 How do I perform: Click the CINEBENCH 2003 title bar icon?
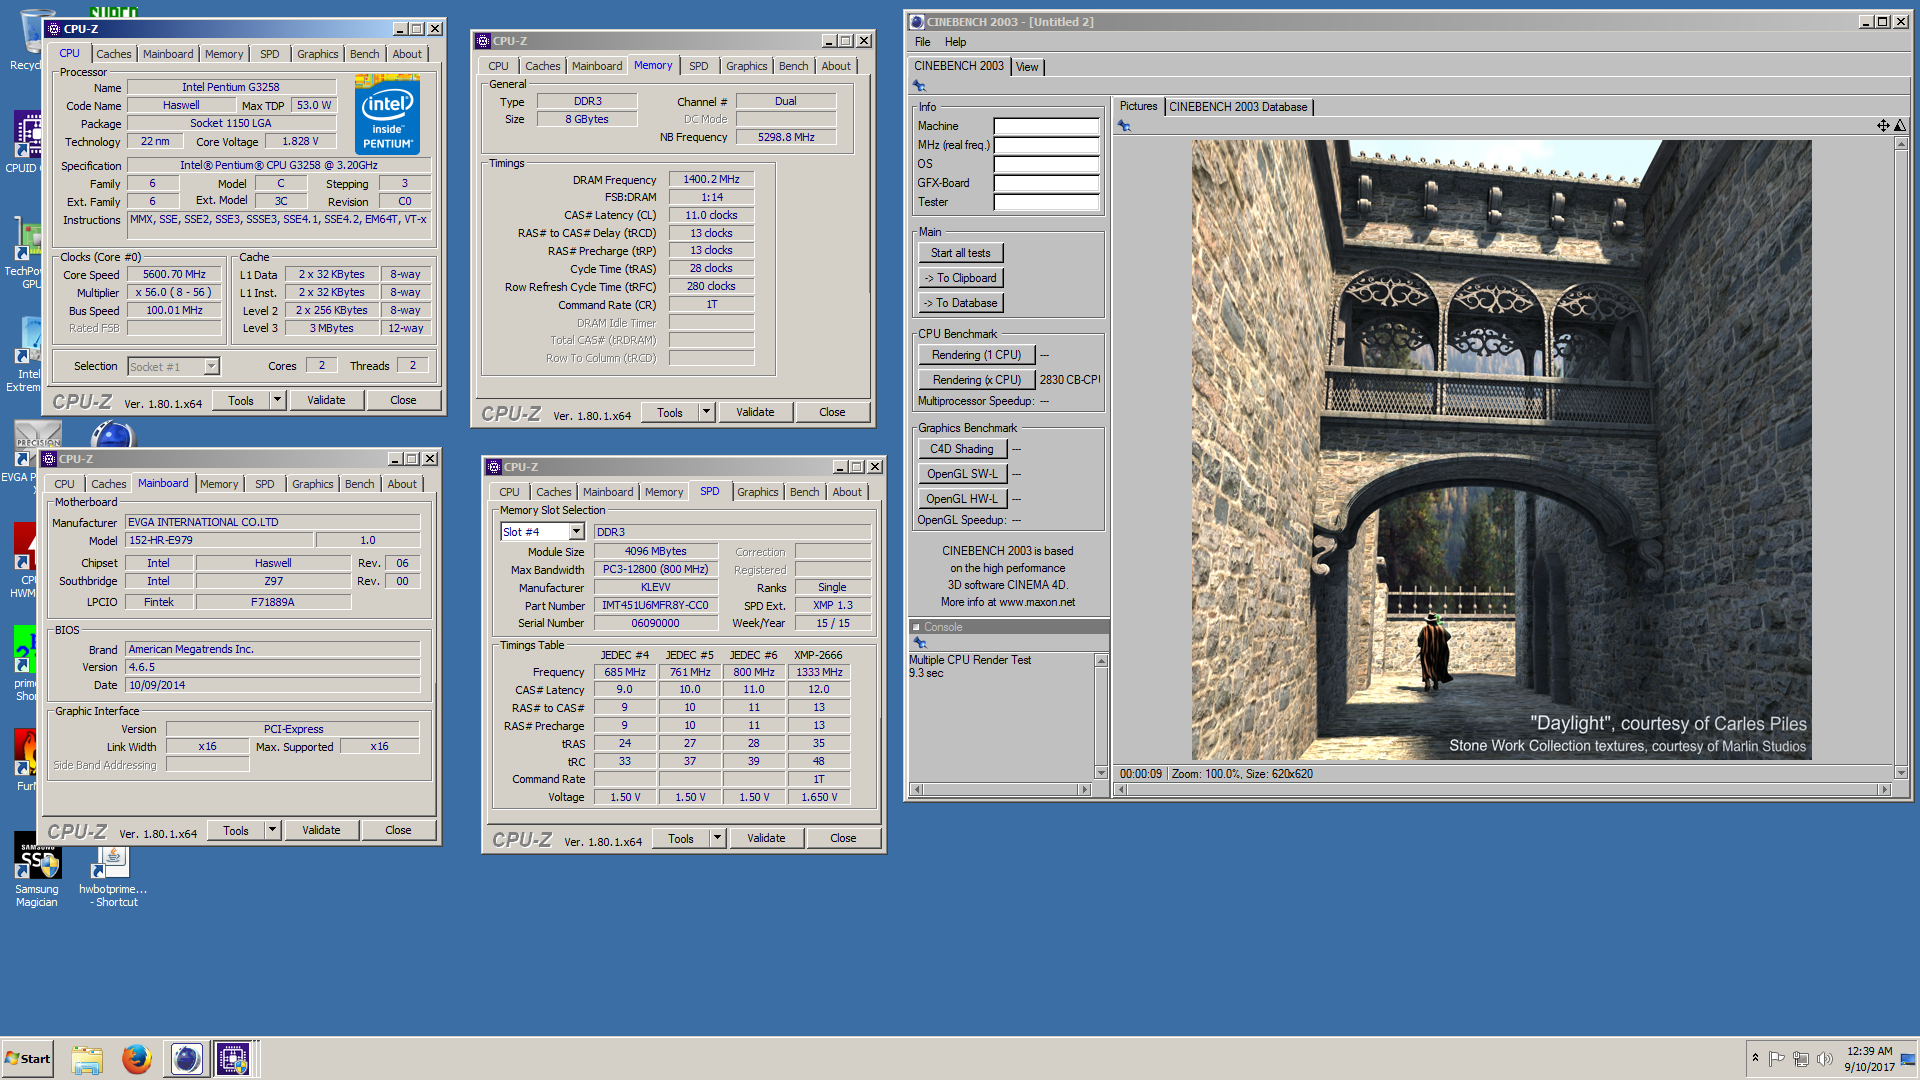click(x=917, y=21)
